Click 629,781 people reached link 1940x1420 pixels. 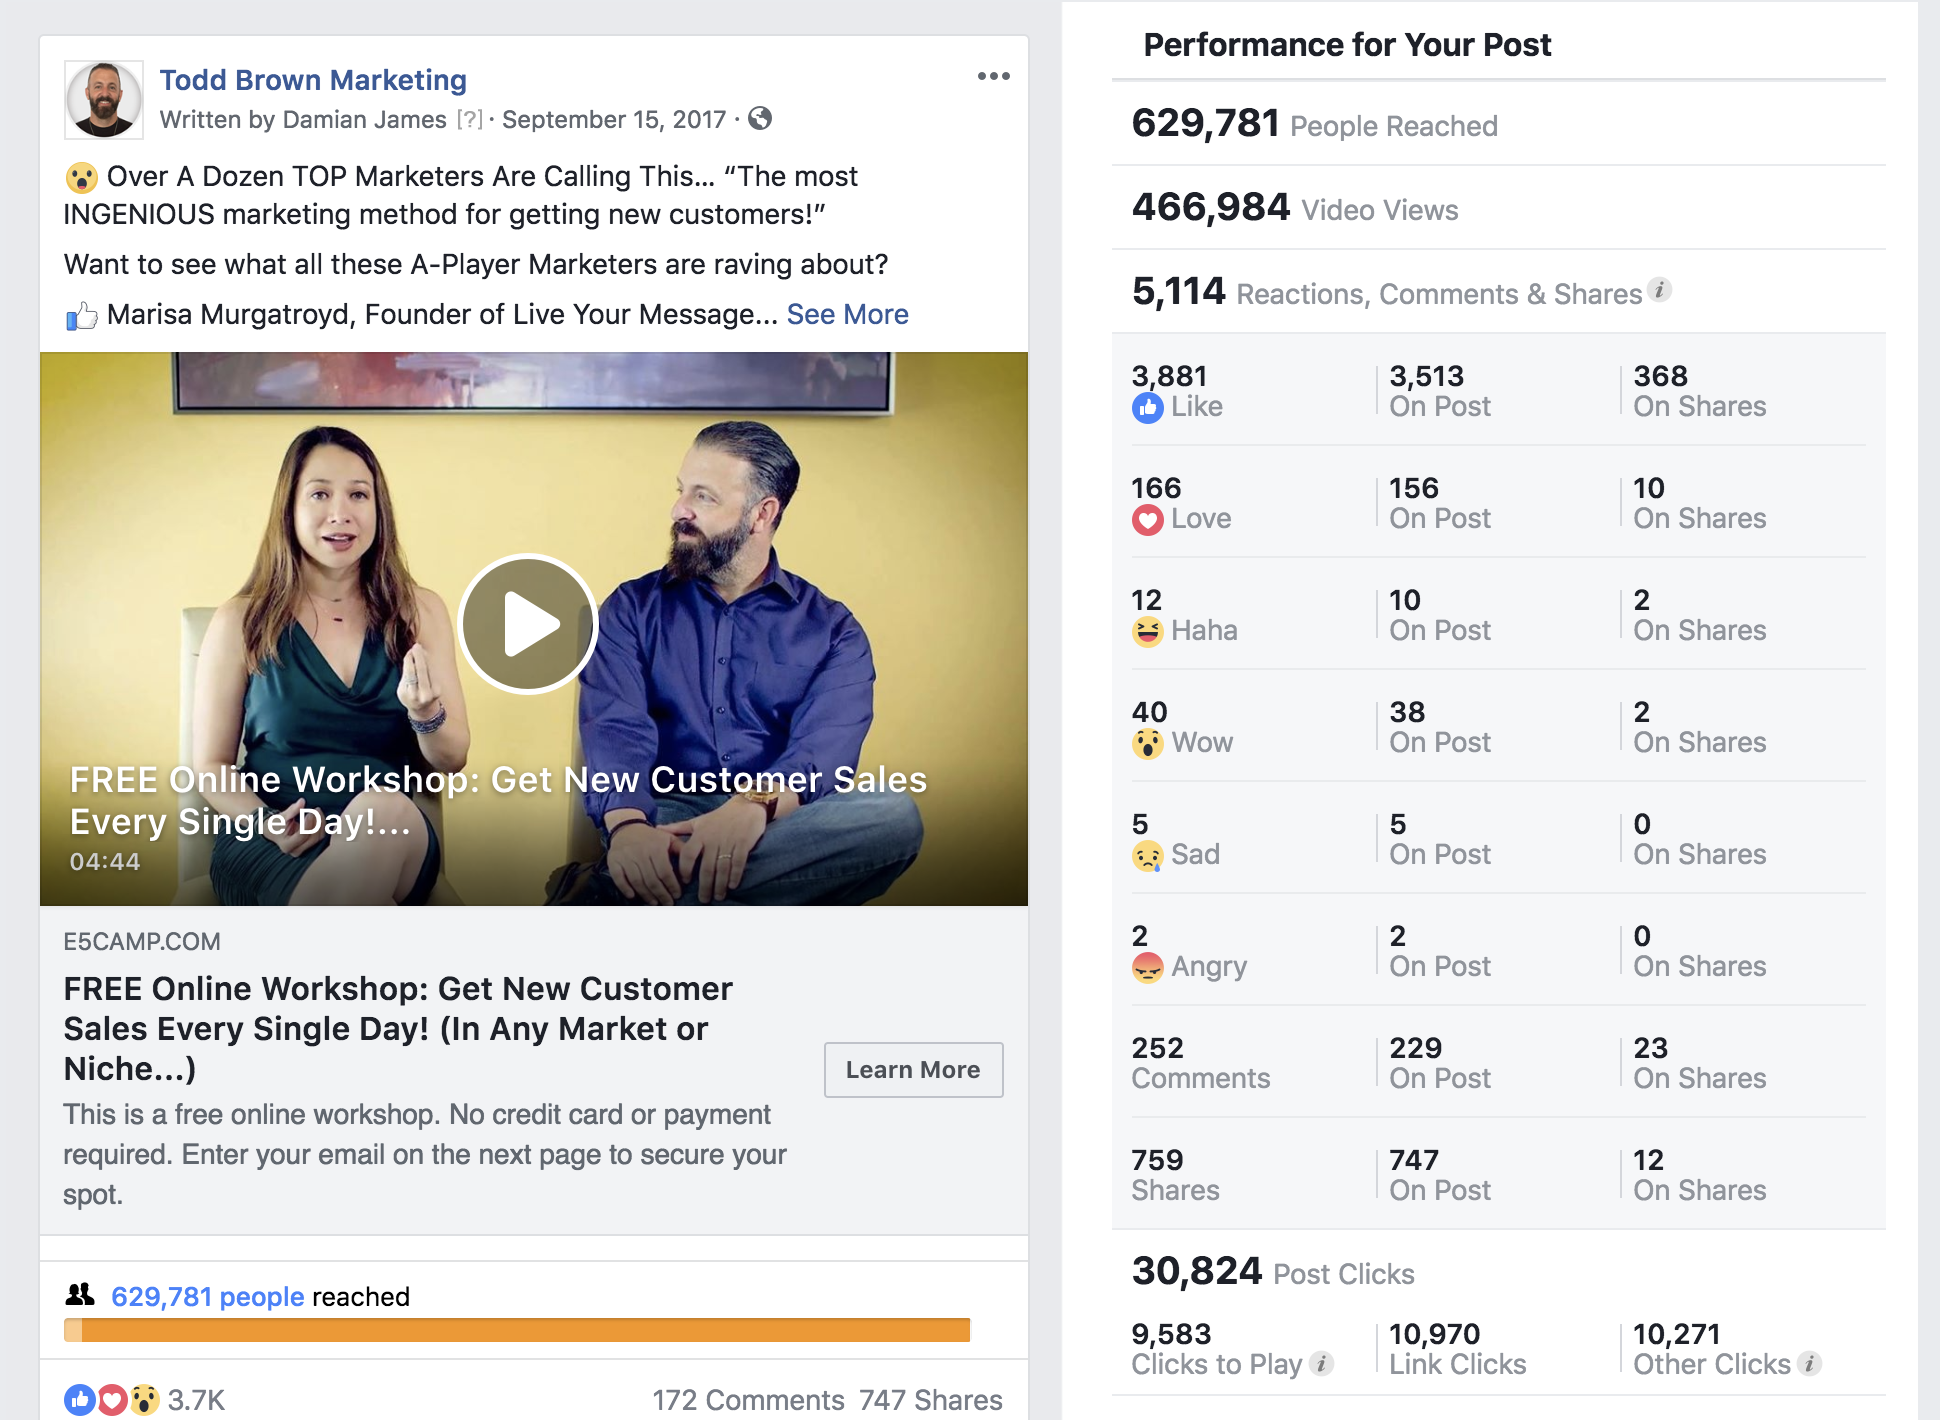pos(207,1296)
